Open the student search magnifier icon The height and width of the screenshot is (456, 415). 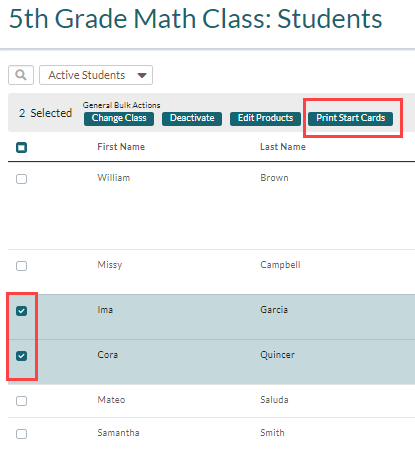(x=21, y=75)
